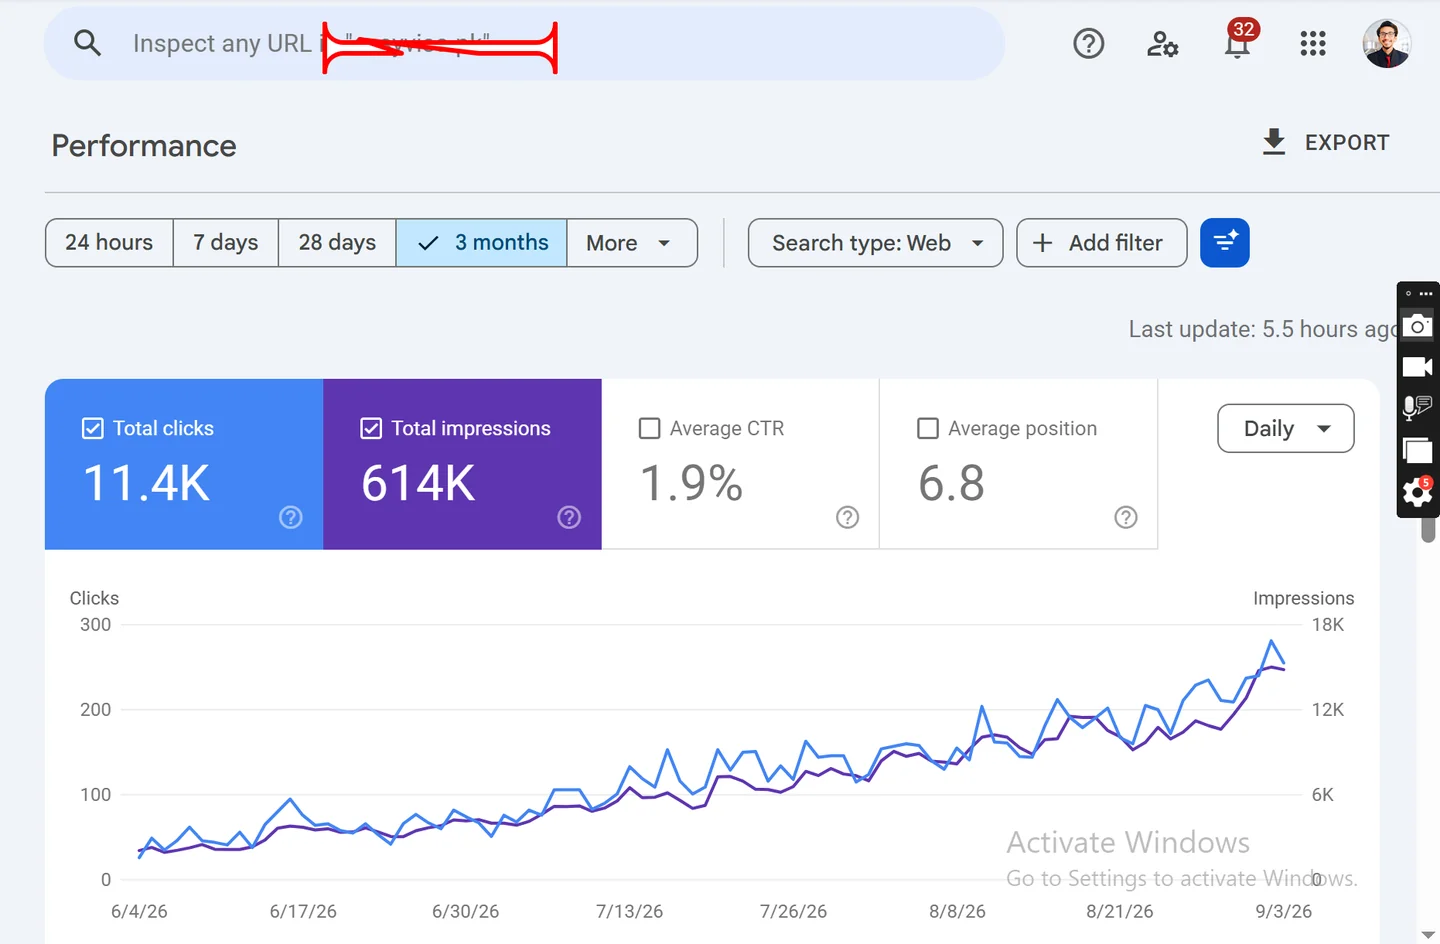This screenshot has height=944, width=1440.
Task: Open the gear settings in side toolbar
Action: 1417,492
